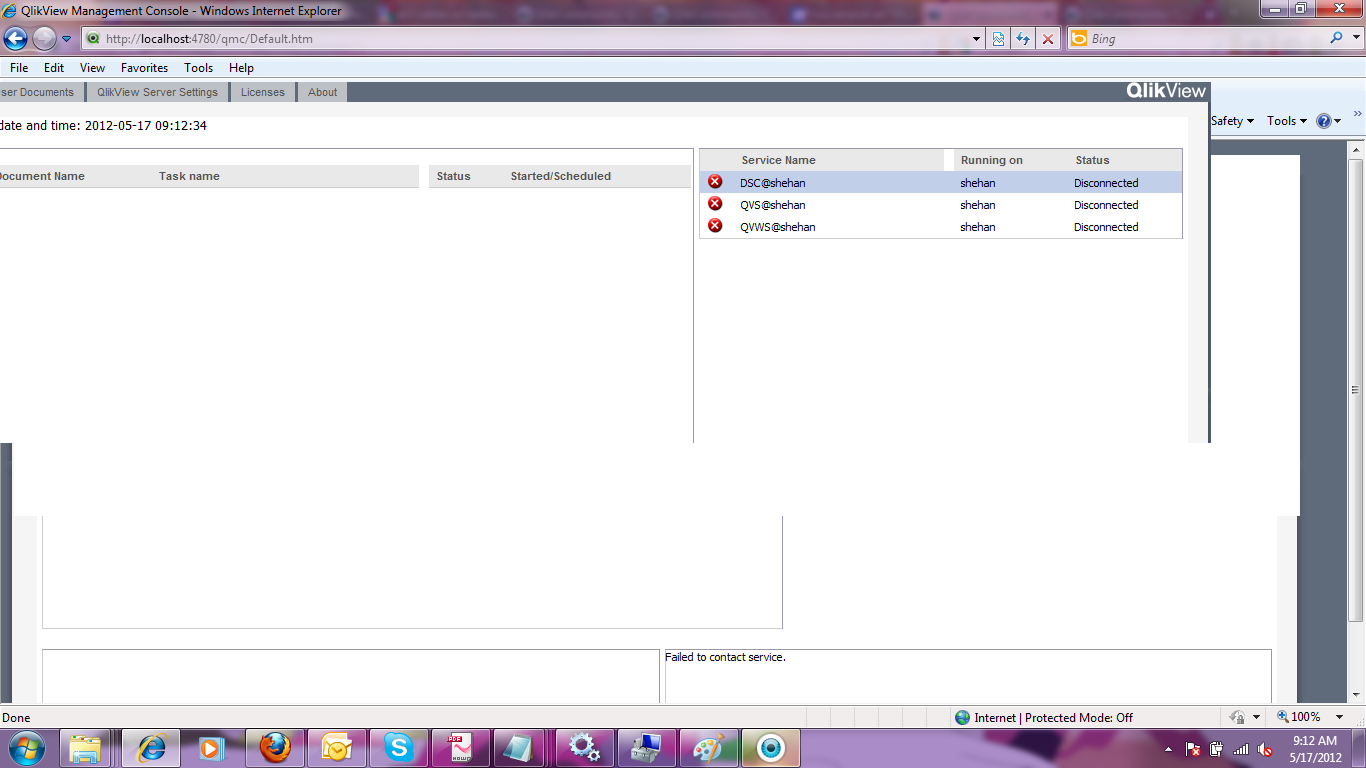Click the muted volume tray icon

tap(1265, 748)
